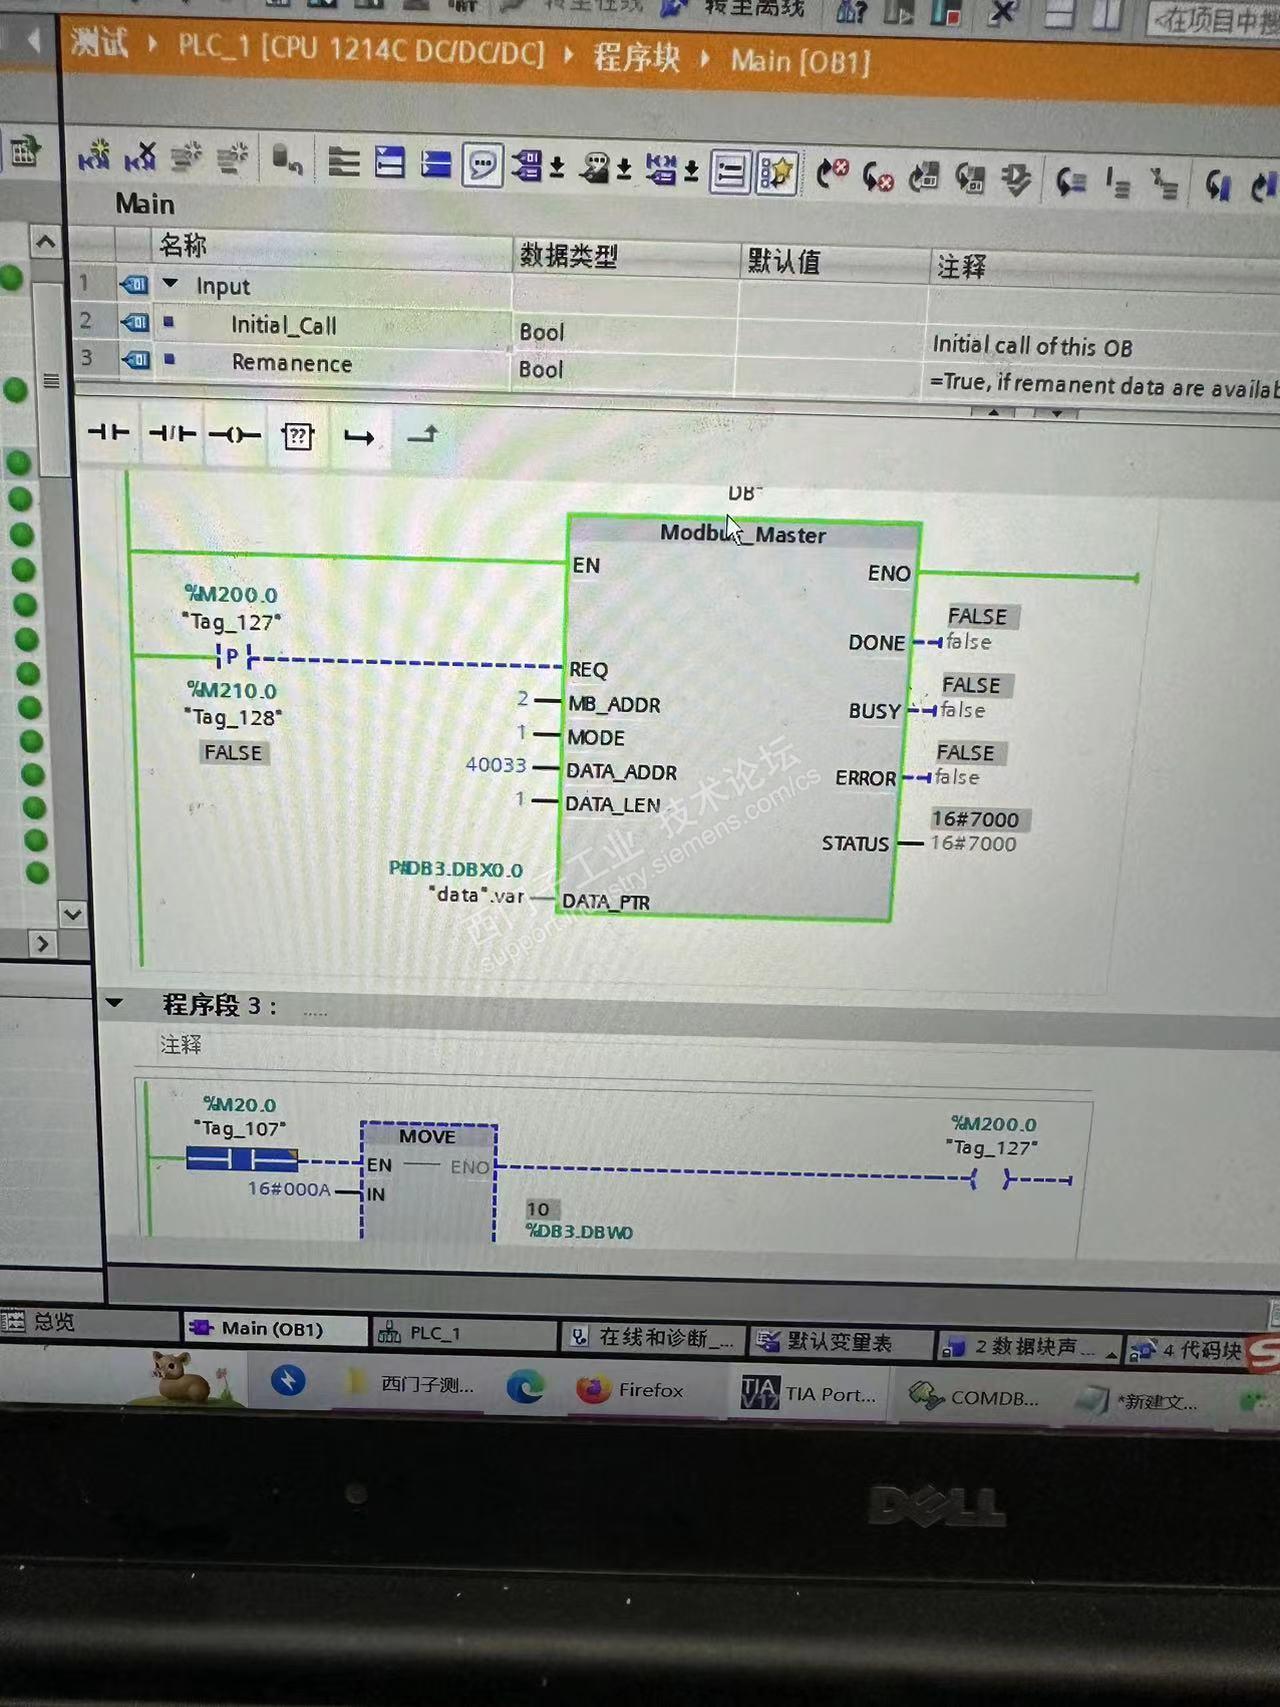Click the down arrow of the left panel scrollbar
This screenshot has width=1280, height=1707.
(72, 913)
